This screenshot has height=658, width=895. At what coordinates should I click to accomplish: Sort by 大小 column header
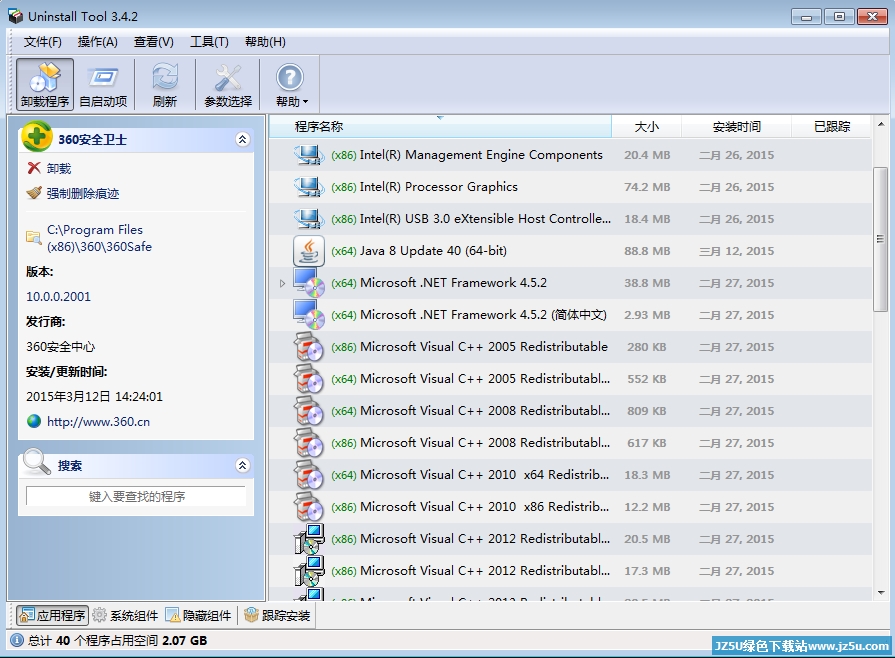[x=646, y=126]
